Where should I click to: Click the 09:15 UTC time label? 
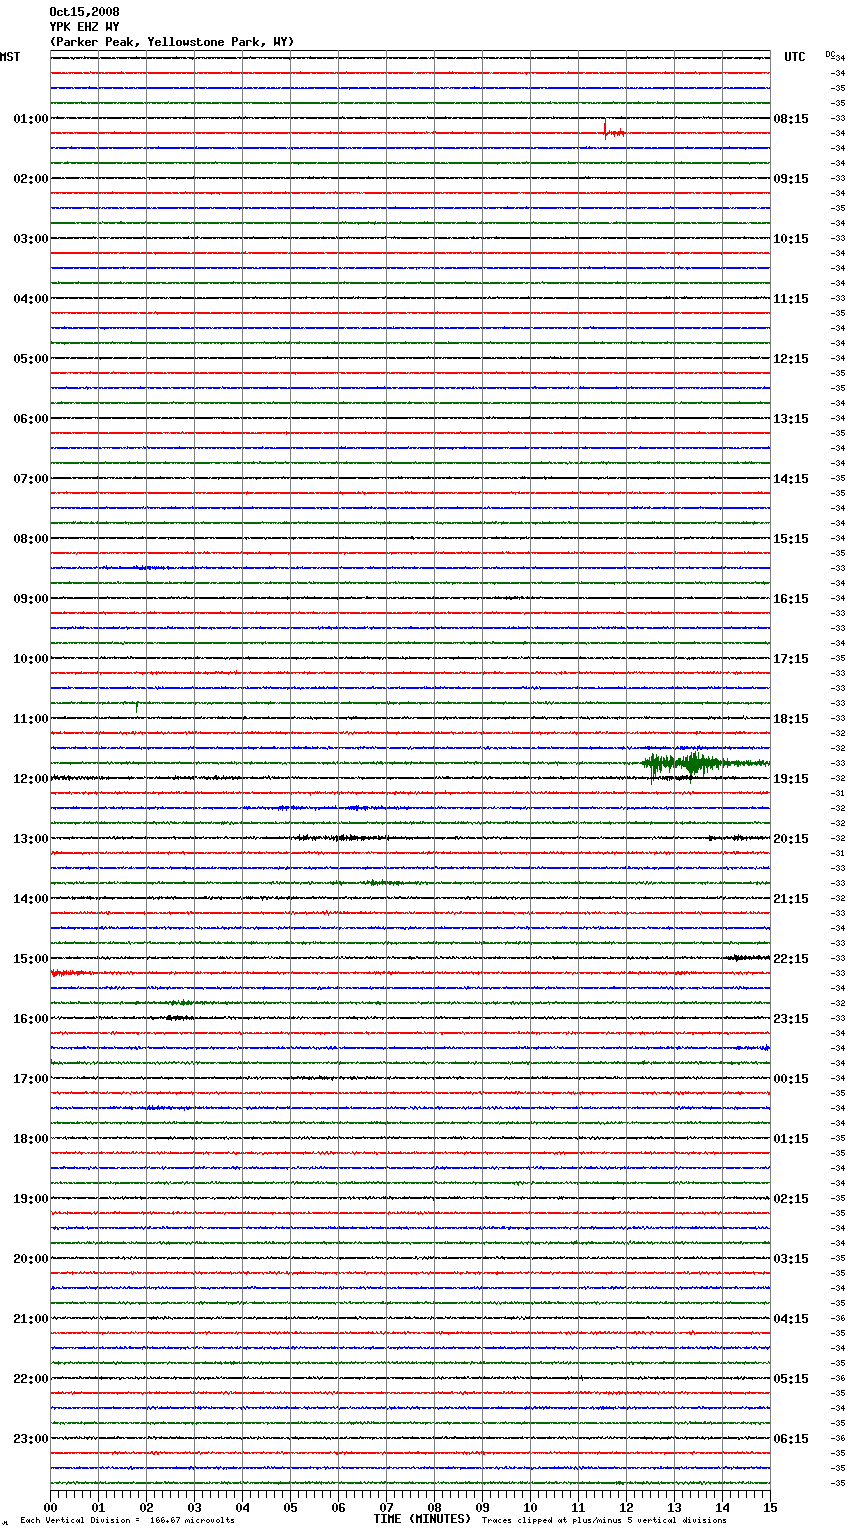tap(791, 179)
